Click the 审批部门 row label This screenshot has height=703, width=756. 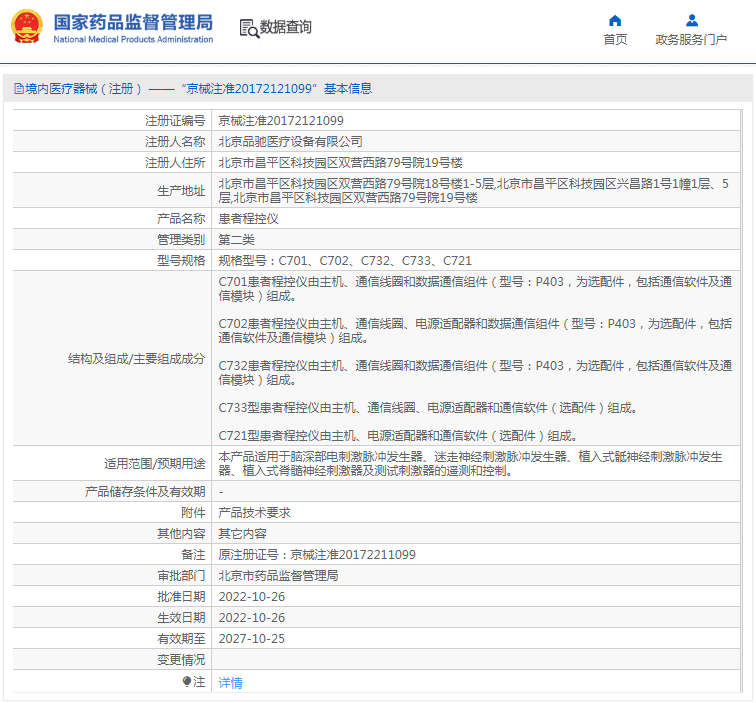pos(181,576)
